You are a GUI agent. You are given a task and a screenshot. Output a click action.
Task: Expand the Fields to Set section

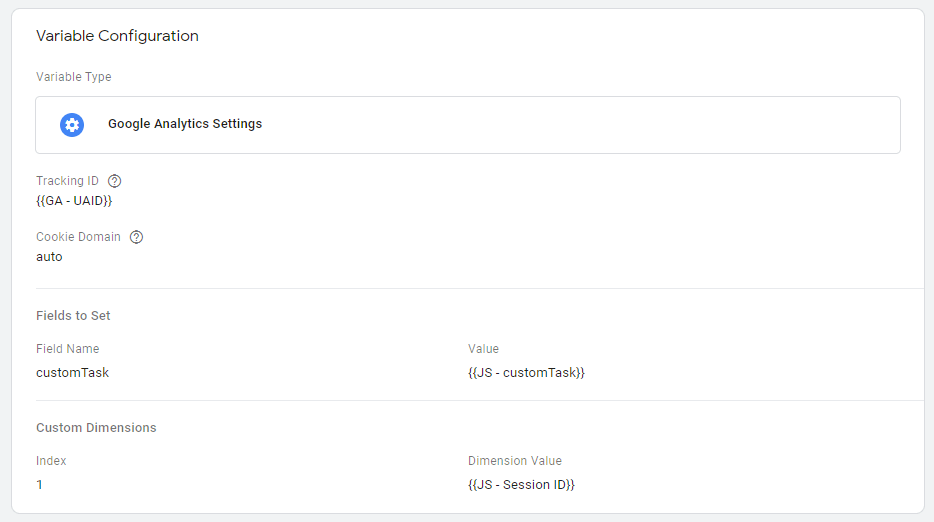(73, 316)
